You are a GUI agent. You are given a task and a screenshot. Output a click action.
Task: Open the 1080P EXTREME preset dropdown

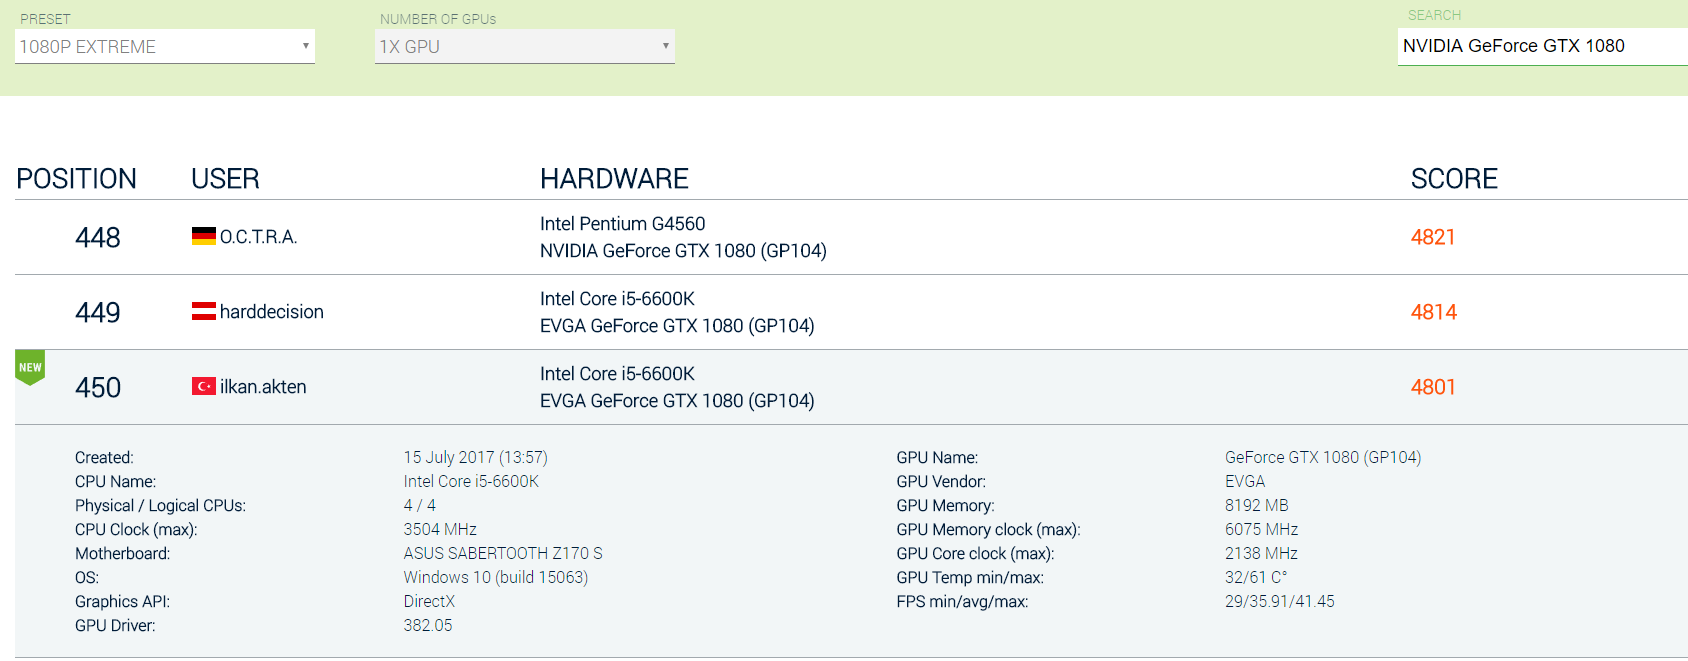pyautogui.click(x=165, y=46)
